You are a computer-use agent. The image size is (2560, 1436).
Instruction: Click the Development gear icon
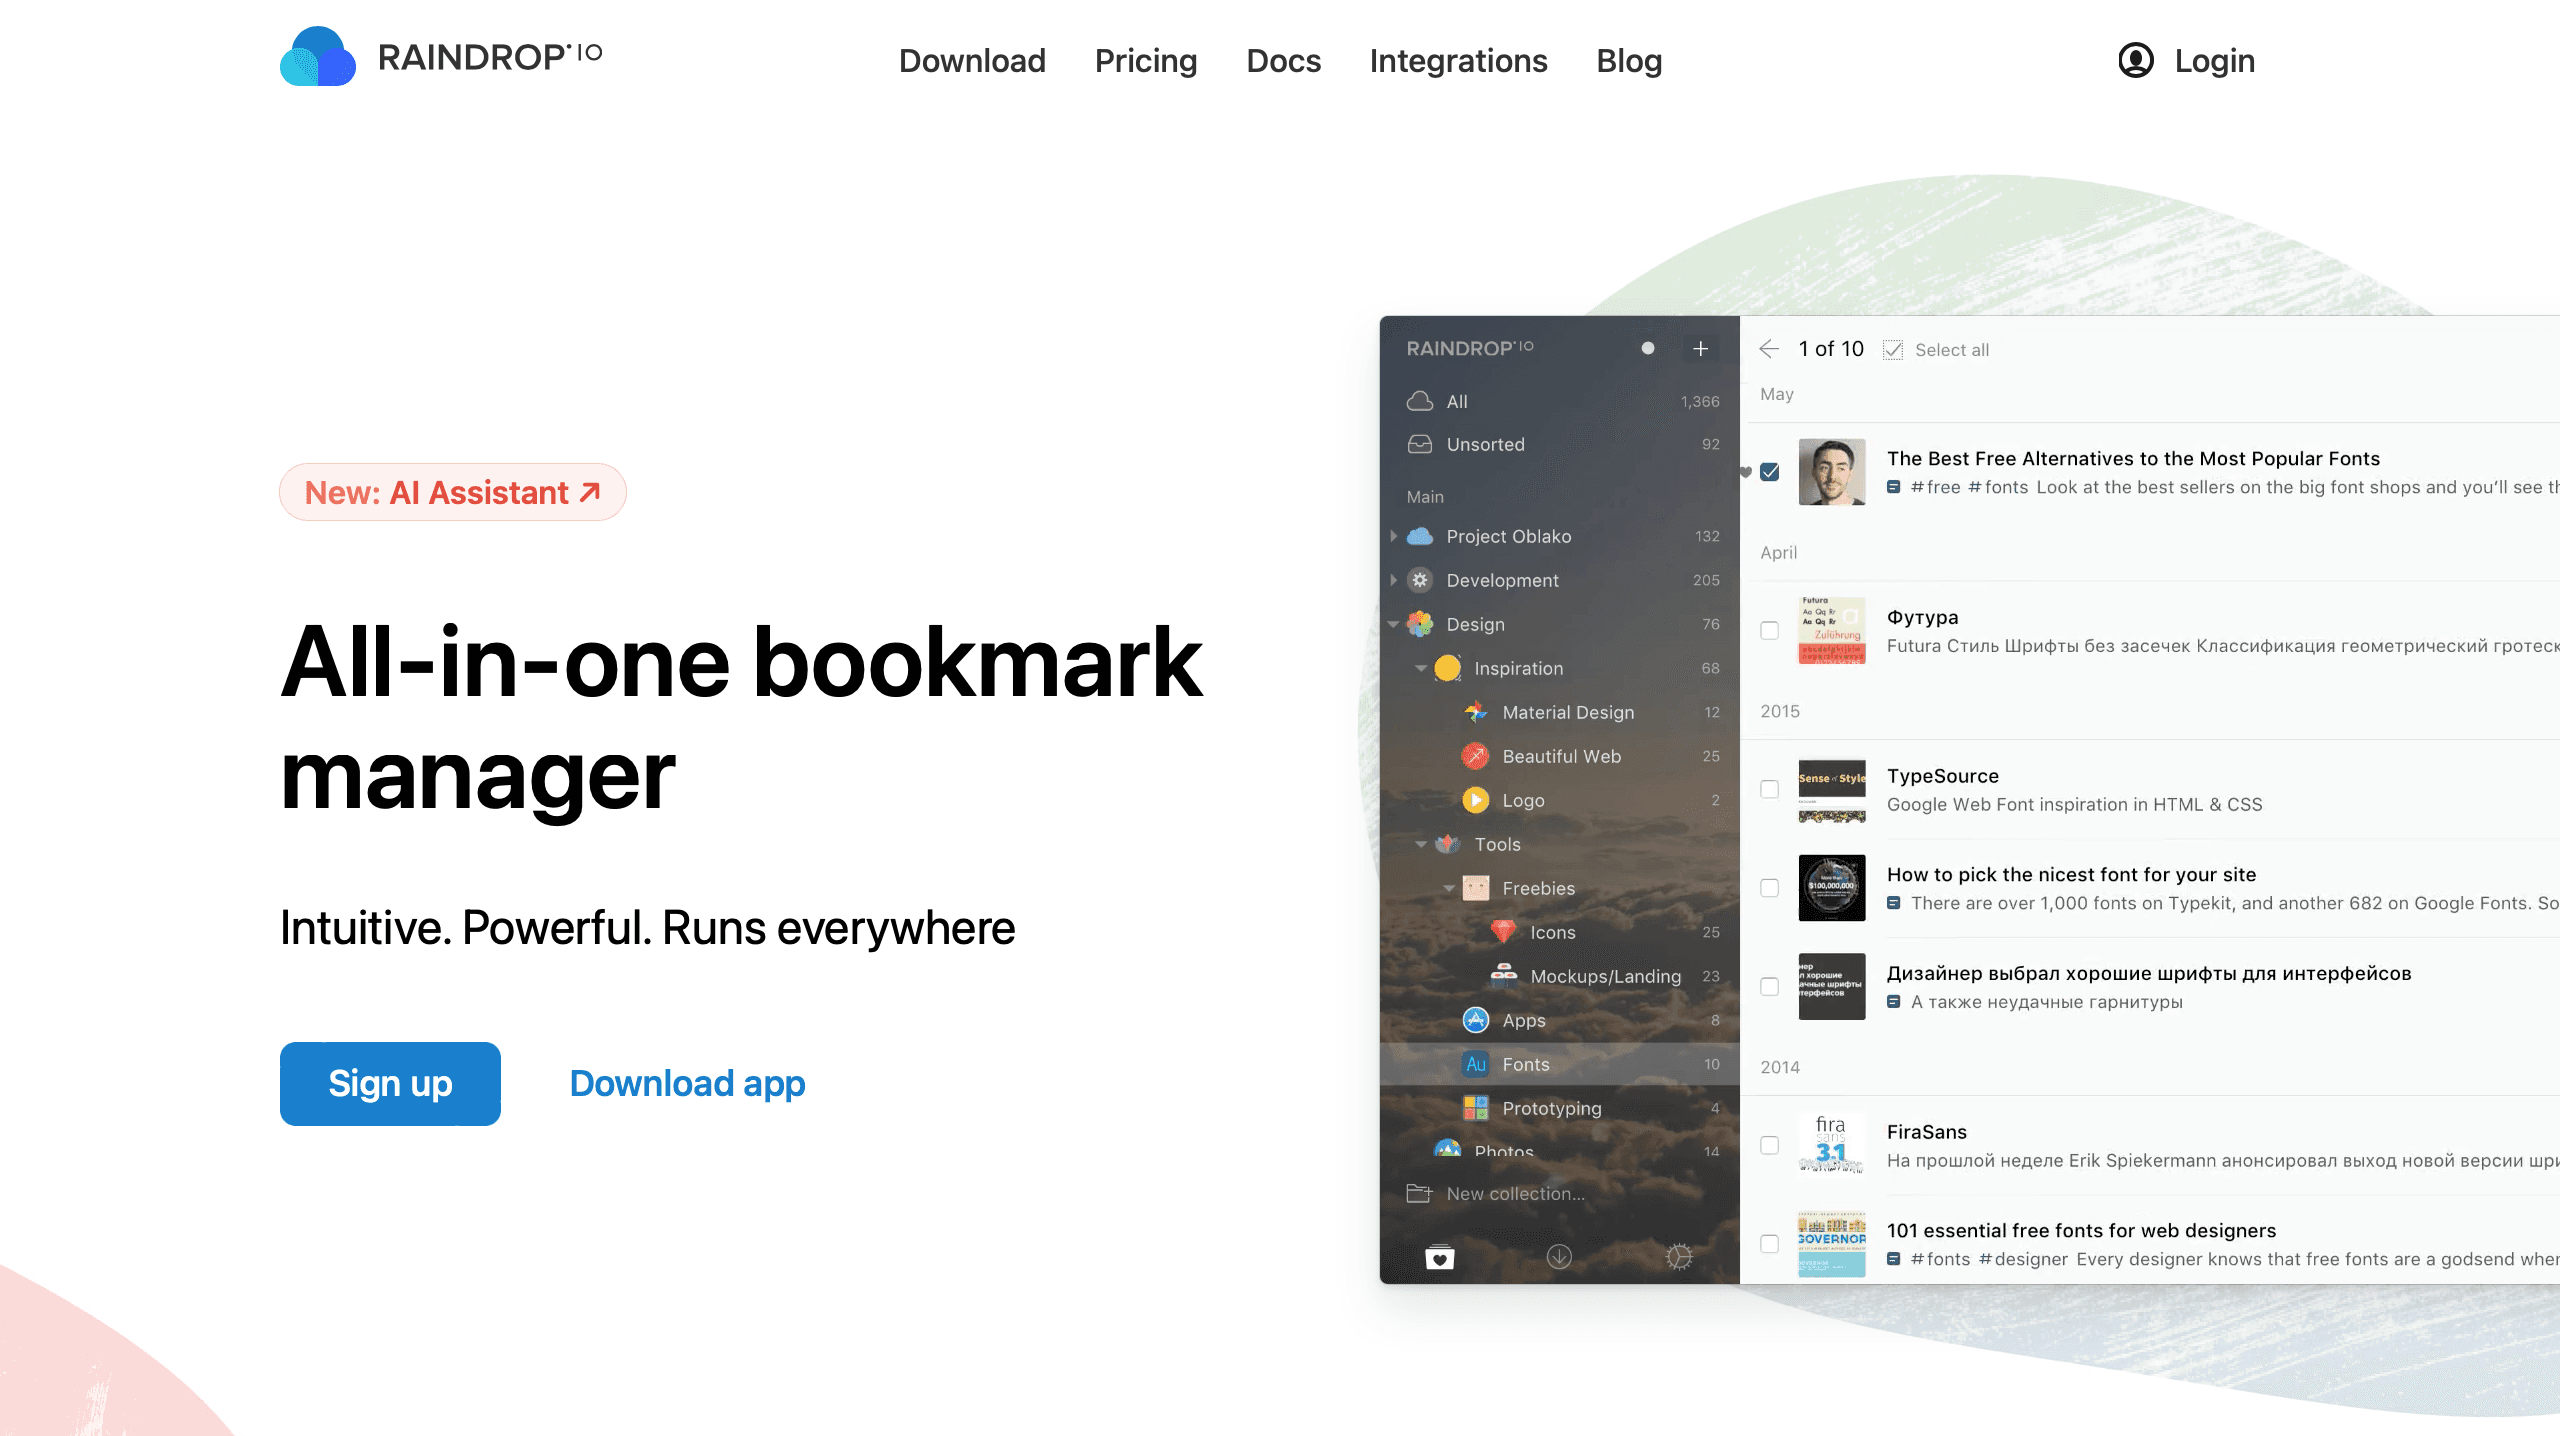coord(1420,580)
